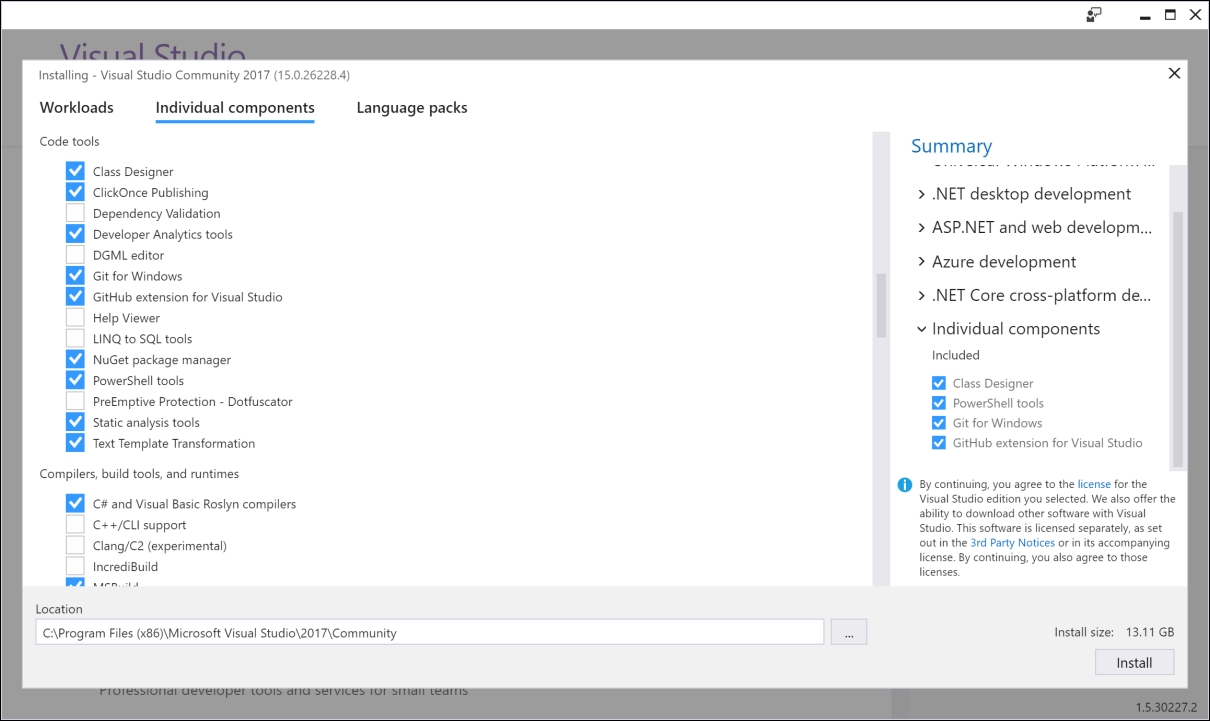Uncheck Class Designer in the Summary panel
Screen dimensions: 1210x721
938,383
